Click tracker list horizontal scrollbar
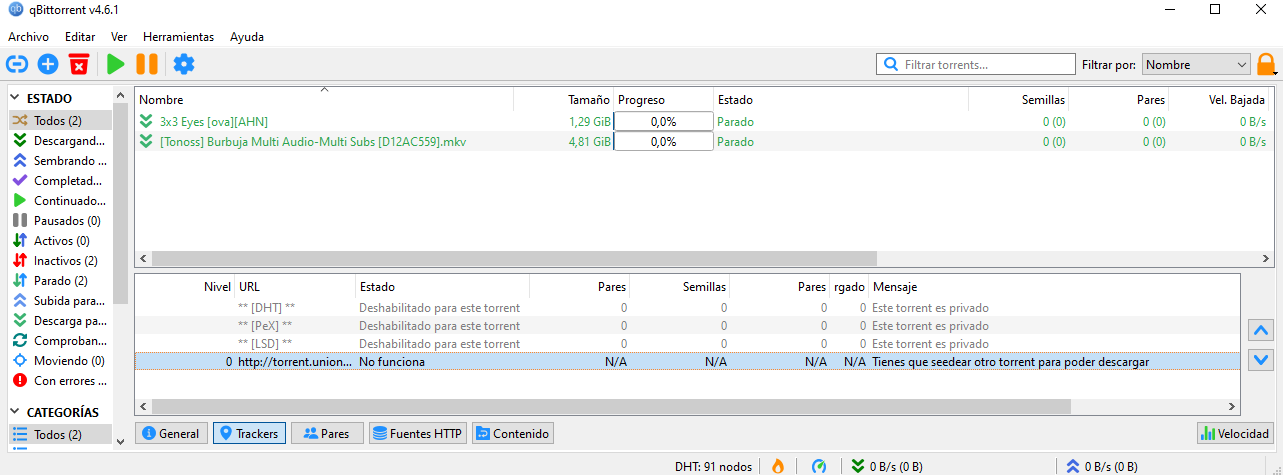 point(611,407)
